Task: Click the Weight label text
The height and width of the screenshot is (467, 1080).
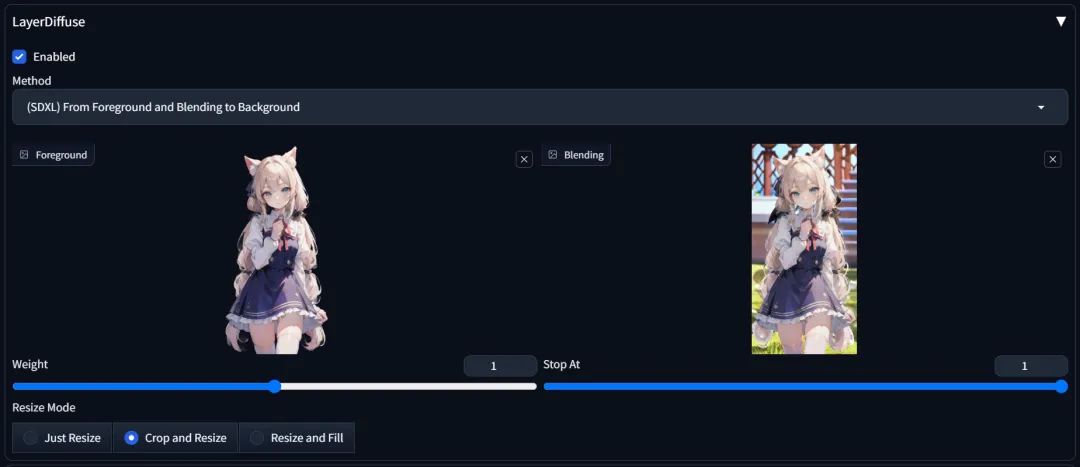Action: pyautogui.click(x=30, y=364)
